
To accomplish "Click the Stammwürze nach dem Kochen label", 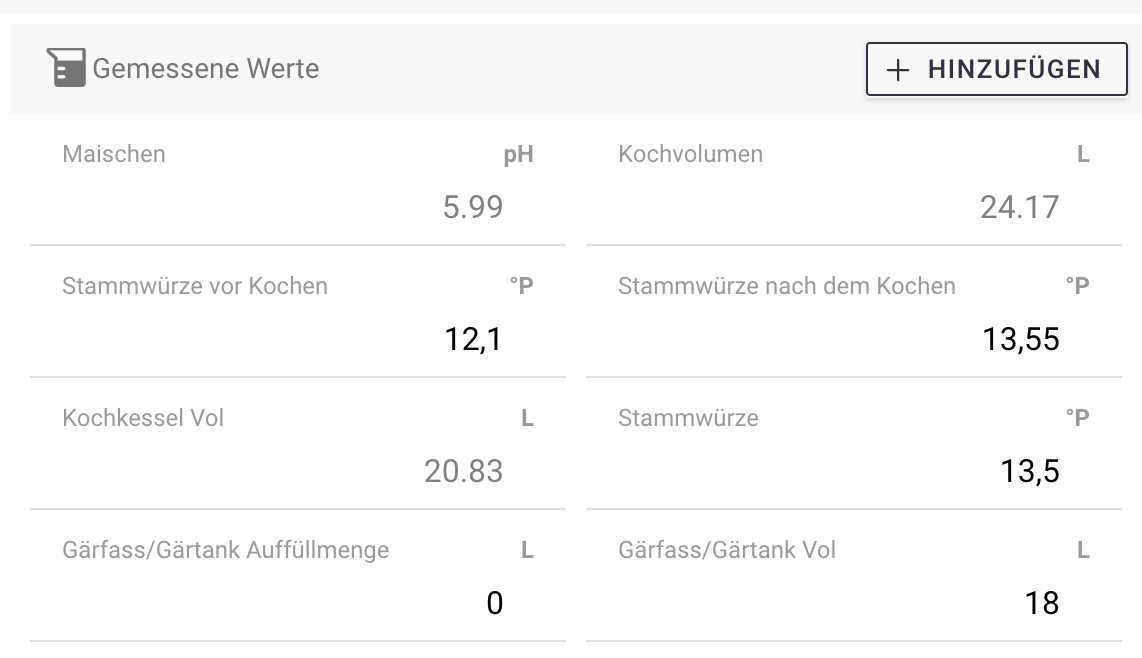I will pos(787,286).
